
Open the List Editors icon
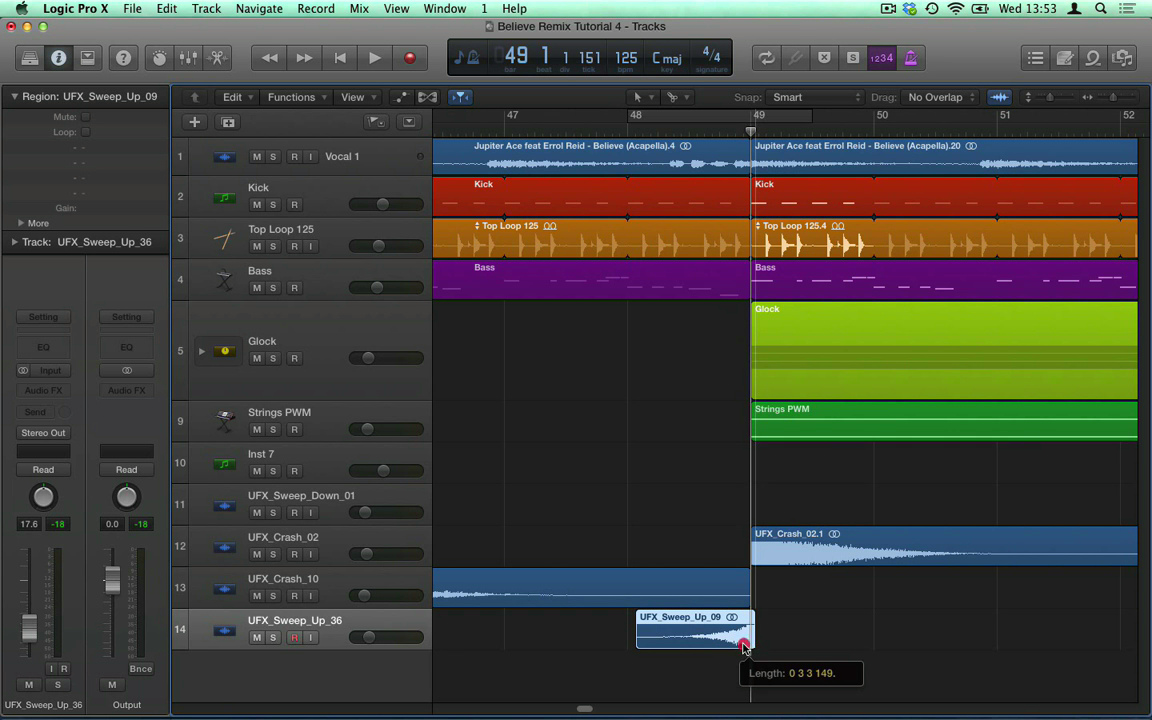point(1035,58)
